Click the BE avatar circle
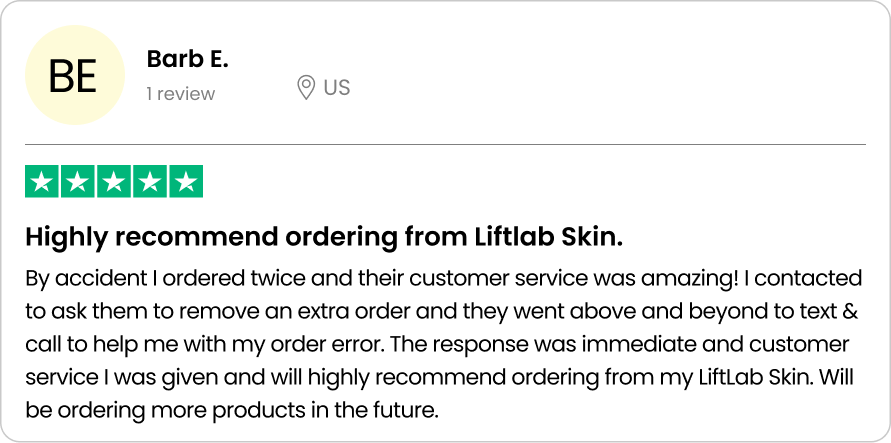The width and height of the screenshot is (891, 443). [73, 75]
